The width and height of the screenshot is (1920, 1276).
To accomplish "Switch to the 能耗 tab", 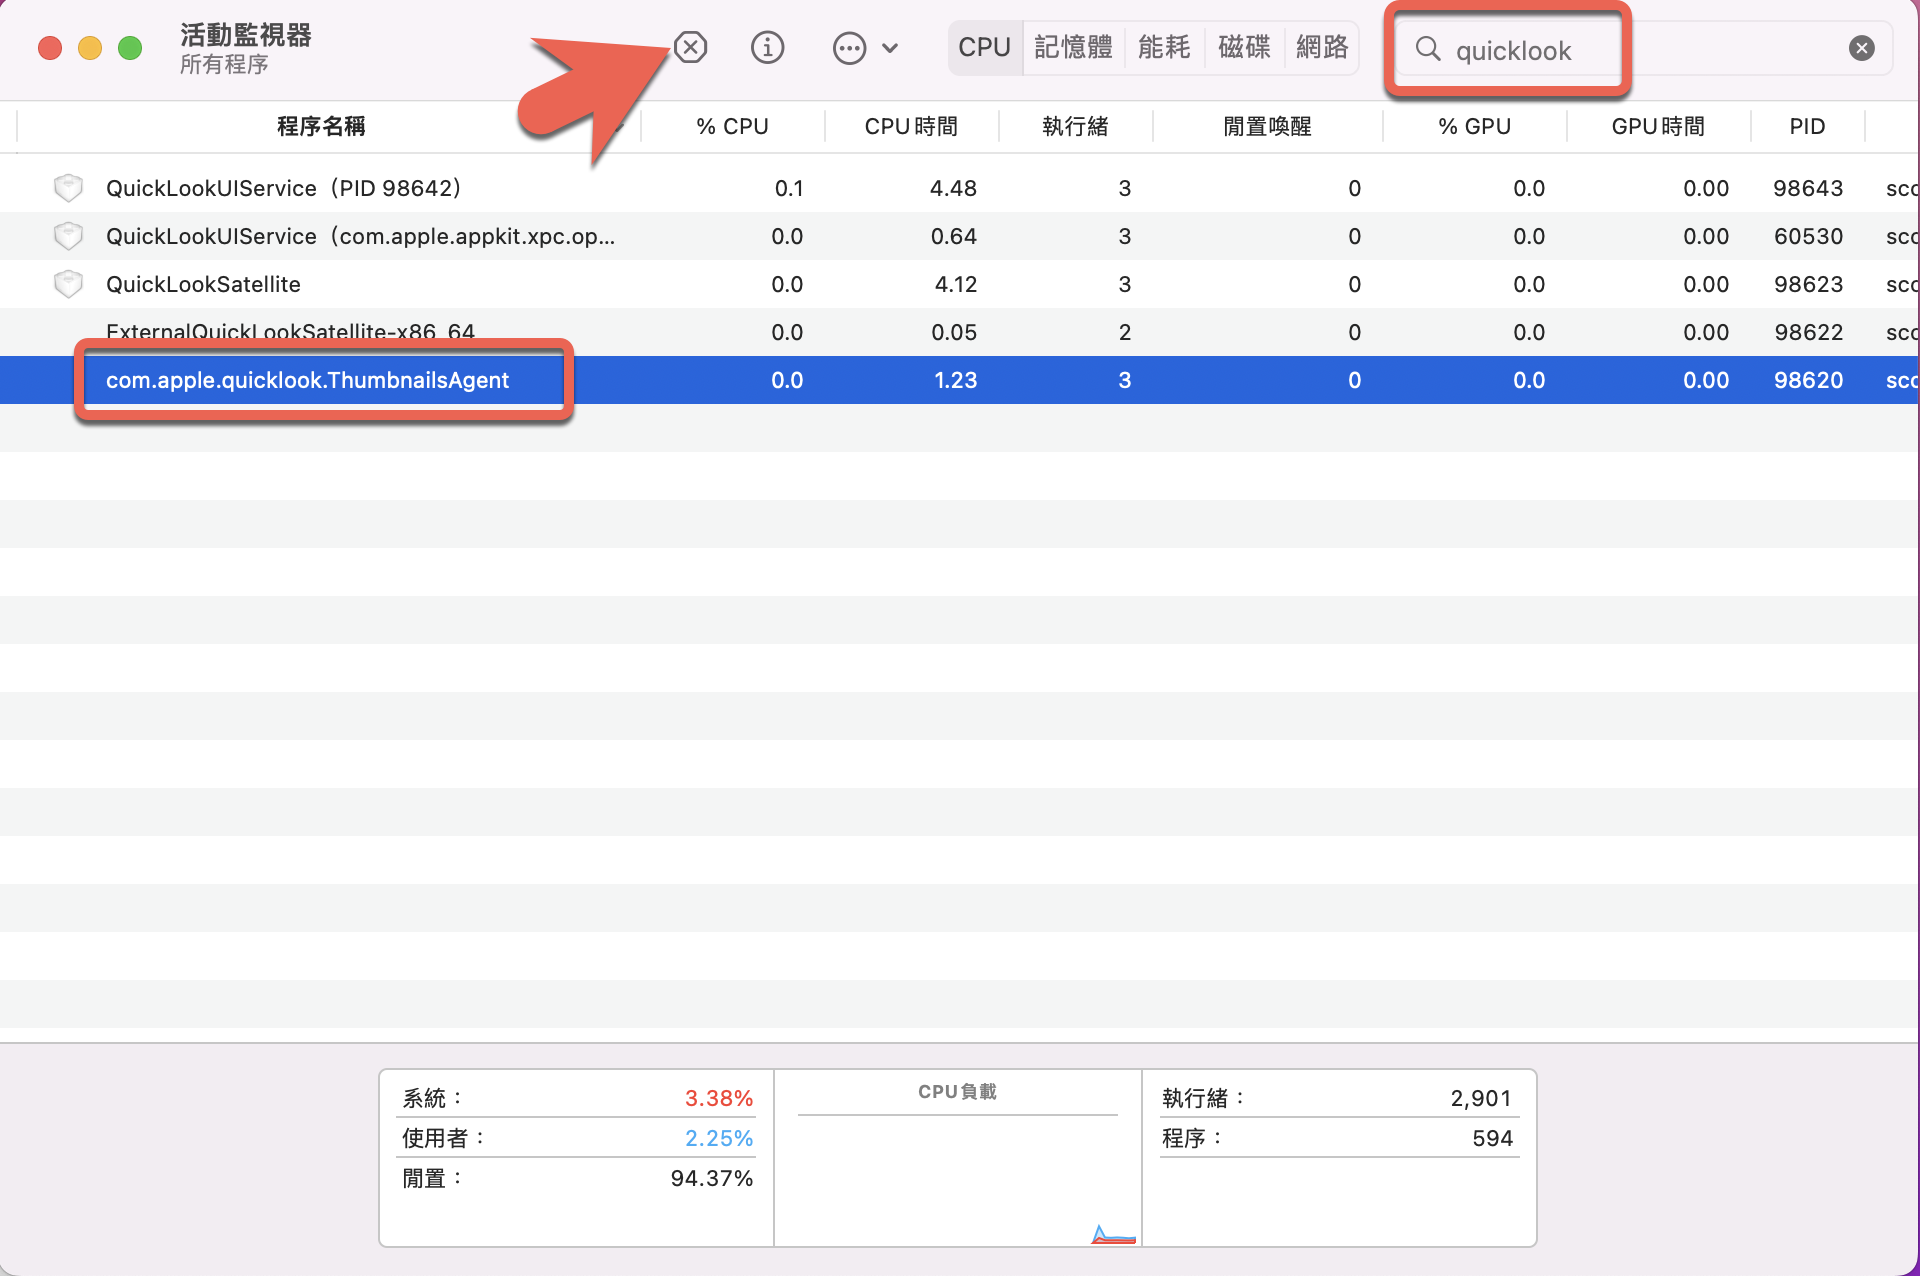I will click(x=1163, y=47).
